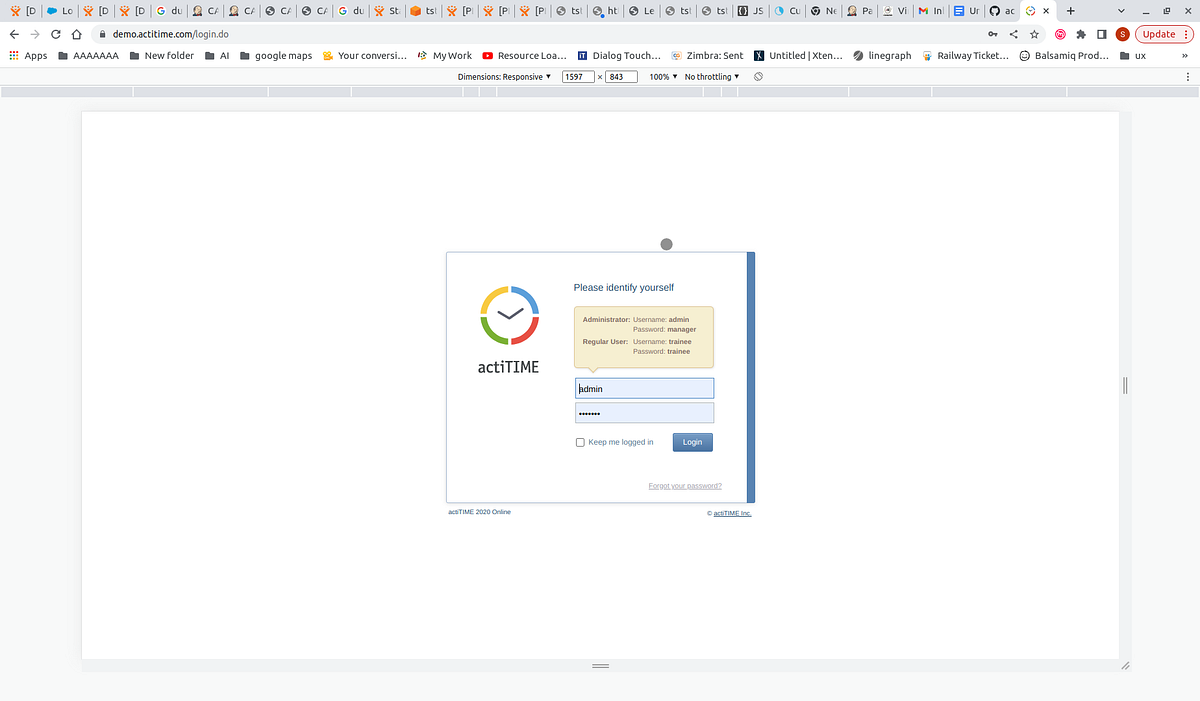Enable the Keep me logged in checkbox

(x=580, y=441)
